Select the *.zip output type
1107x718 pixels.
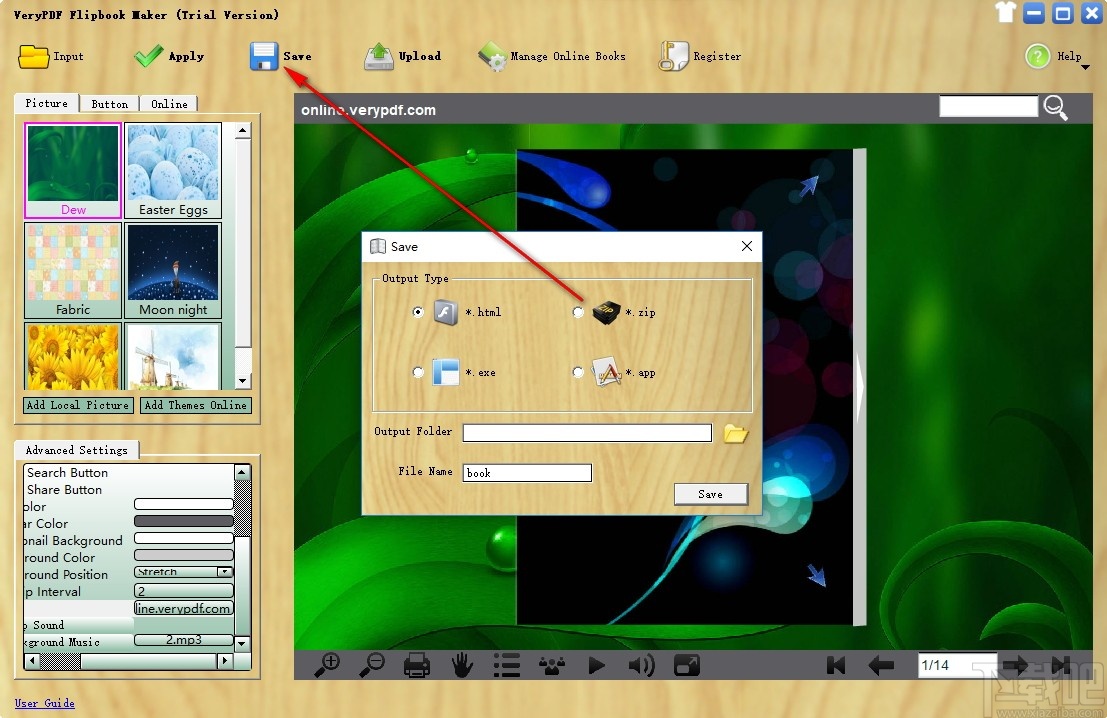(577, 312)
